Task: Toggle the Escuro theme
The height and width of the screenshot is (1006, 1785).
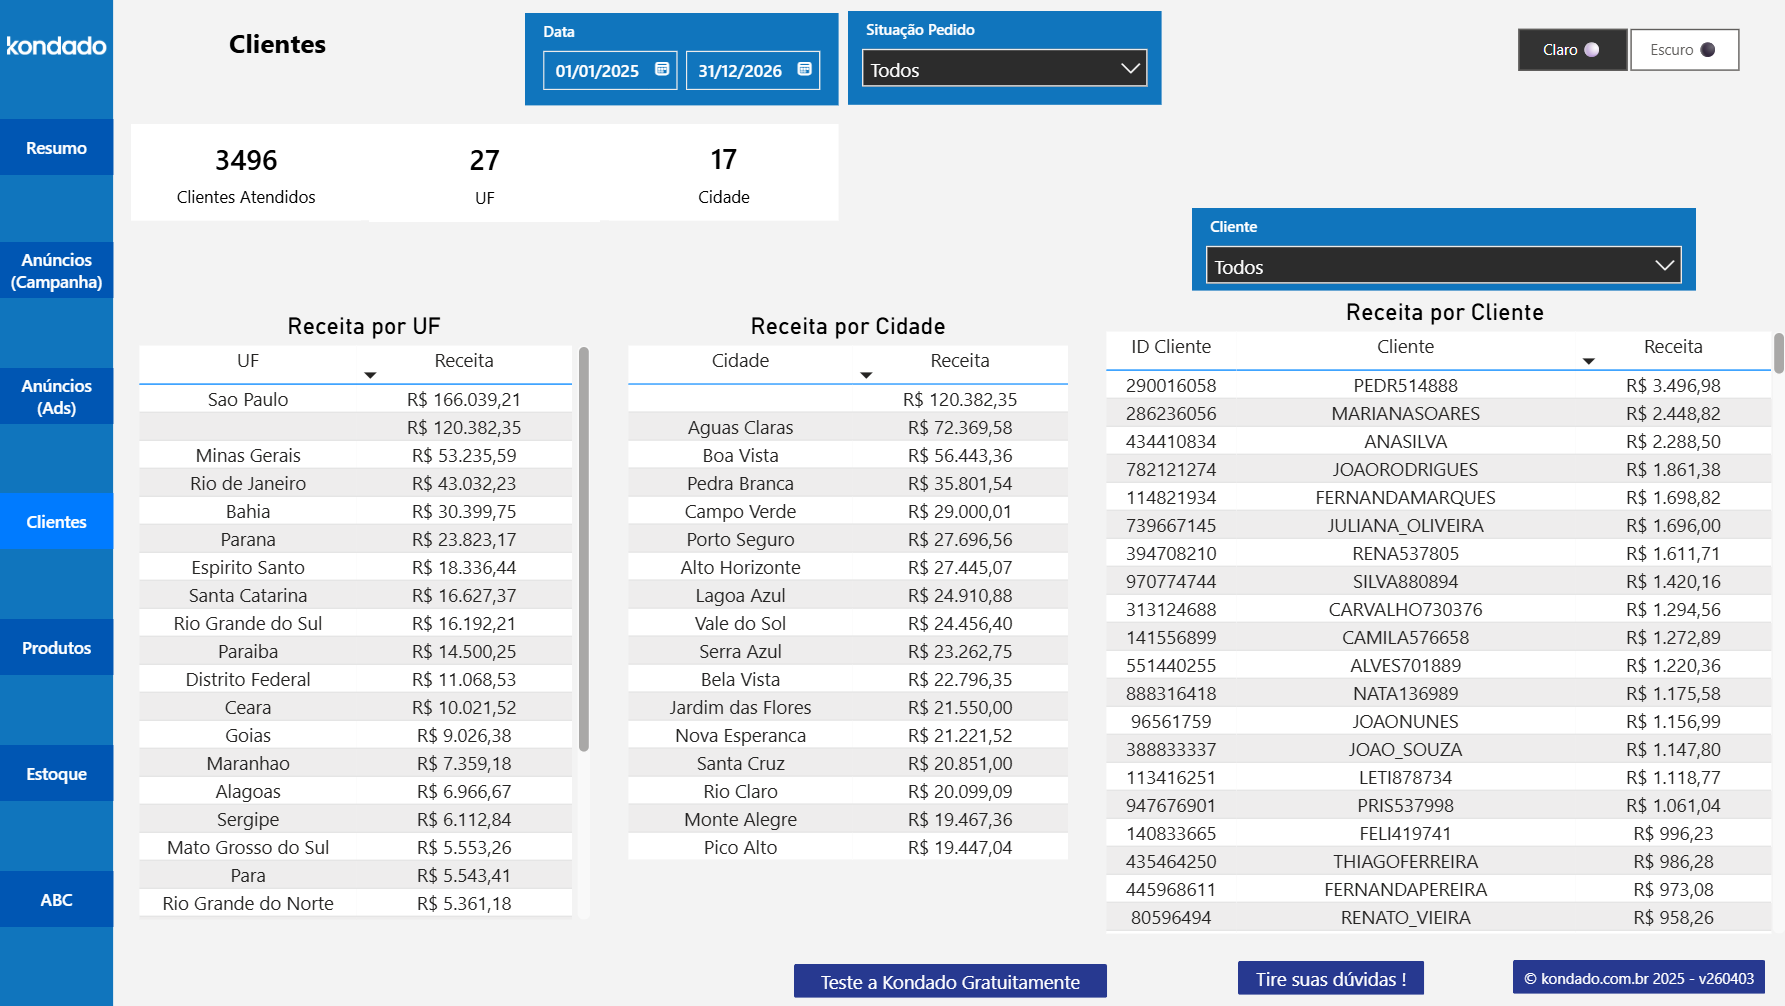Action: (x=1683, y=49)
